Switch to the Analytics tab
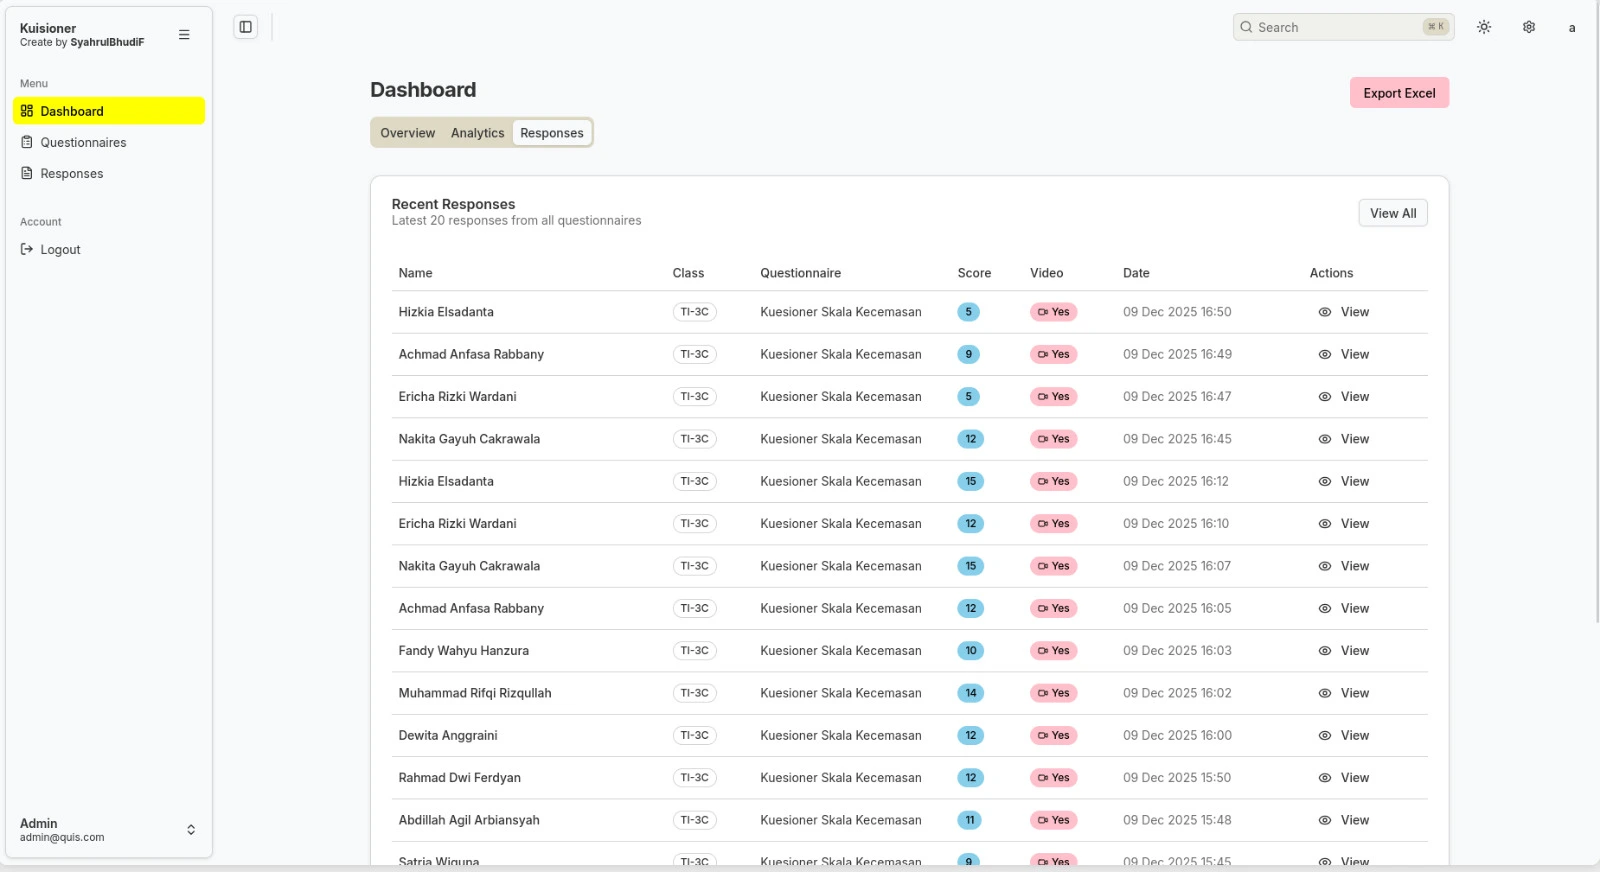 (x=477, y=133)
